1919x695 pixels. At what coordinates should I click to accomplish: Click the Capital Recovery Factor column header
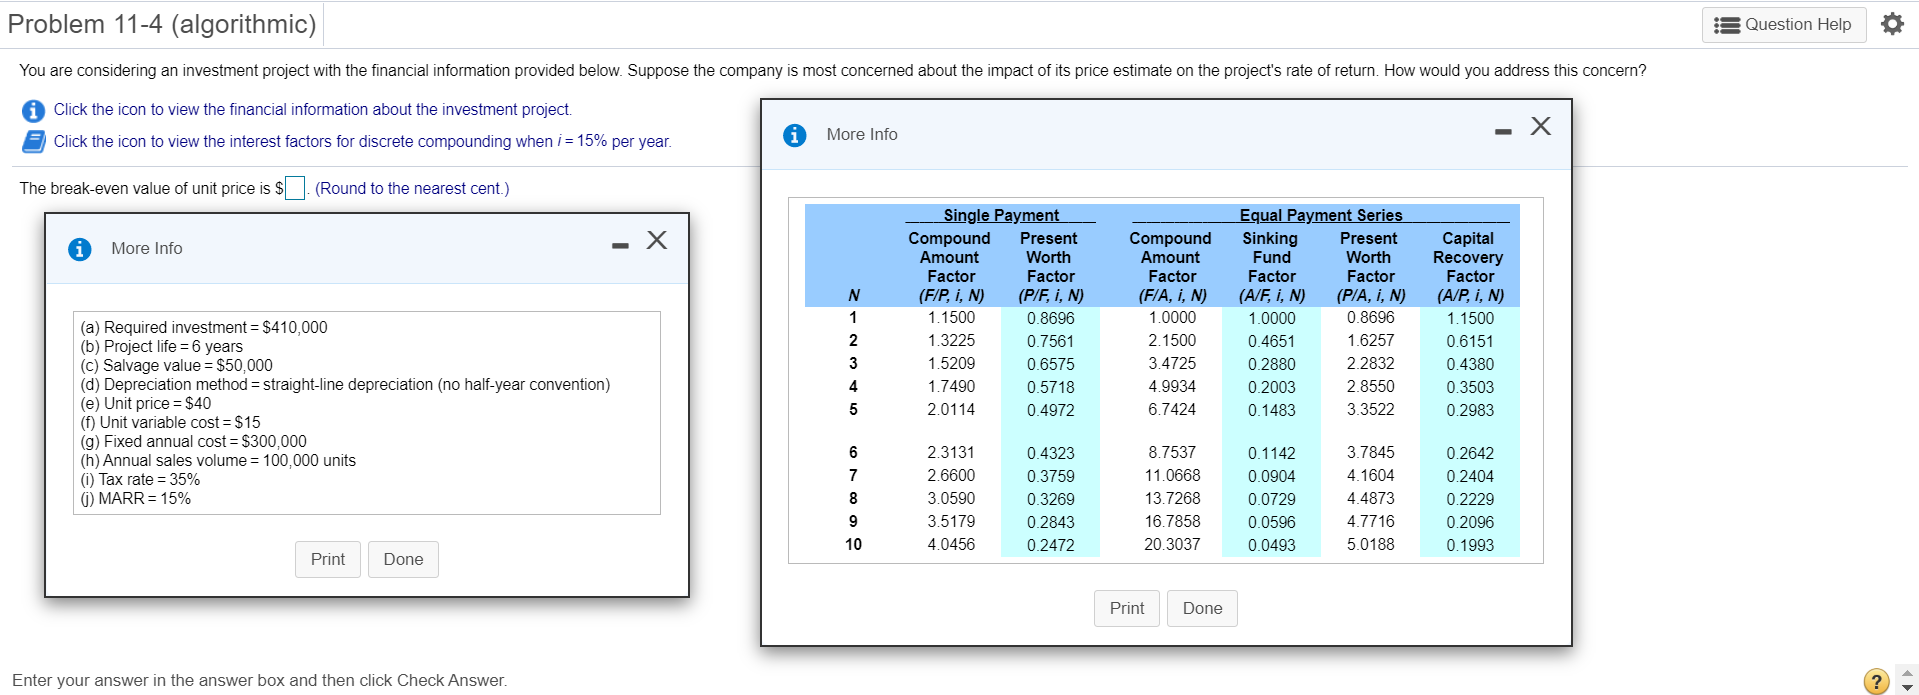[x=1468, y=266]
